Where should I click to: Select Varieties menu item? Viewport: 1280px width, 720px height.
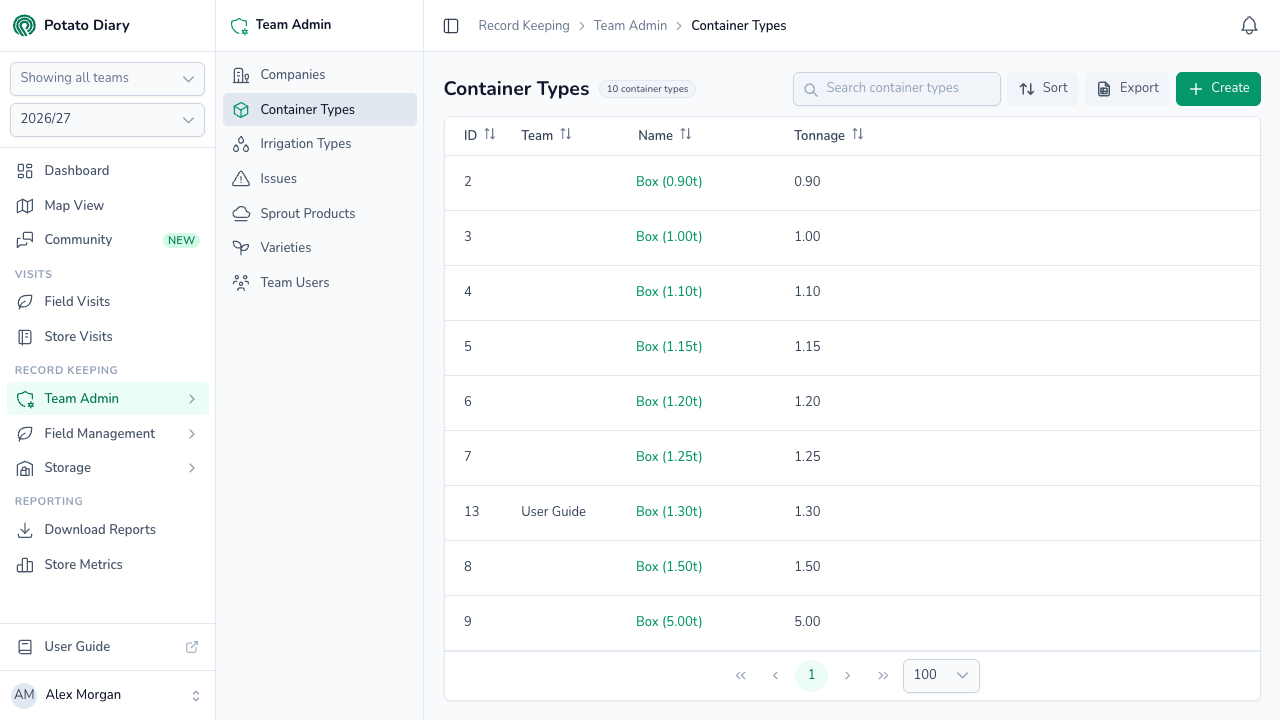[320, 248]
